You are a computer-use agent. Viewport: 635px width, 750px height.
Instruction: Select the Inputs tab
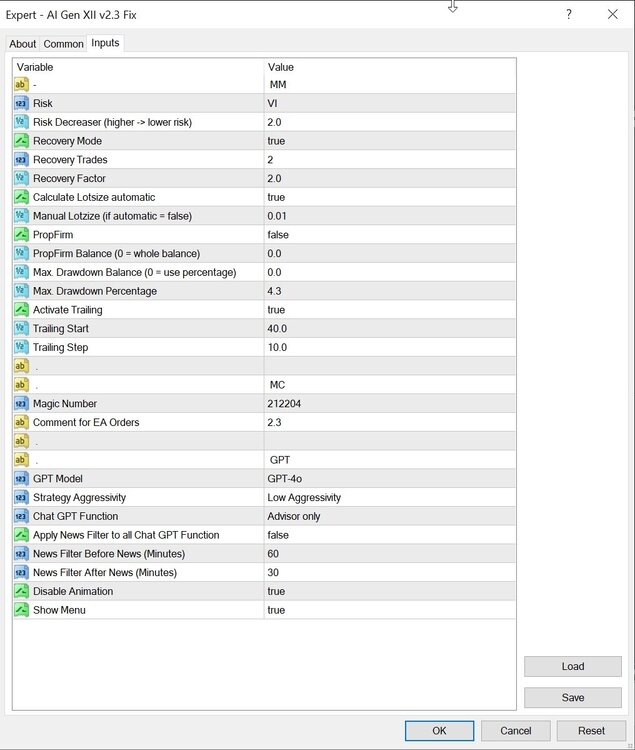pyautogui.click(x=105, y=43)
